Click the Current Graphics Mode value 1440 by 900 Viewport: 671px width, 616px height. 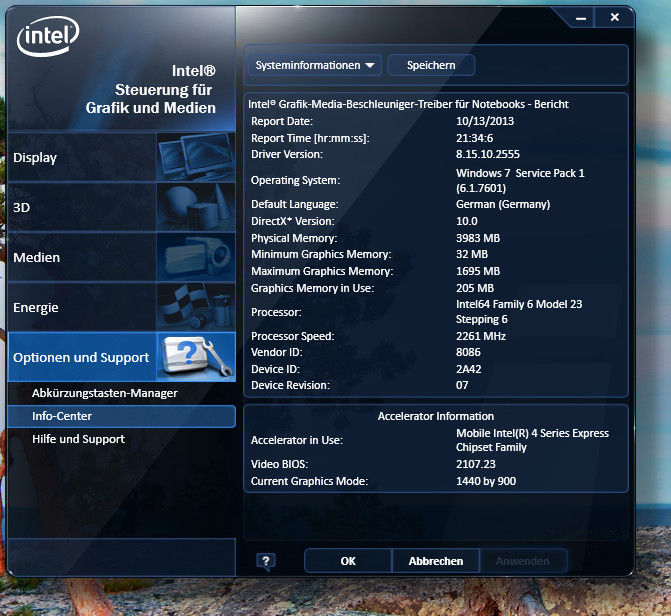[x=486, y=481]
